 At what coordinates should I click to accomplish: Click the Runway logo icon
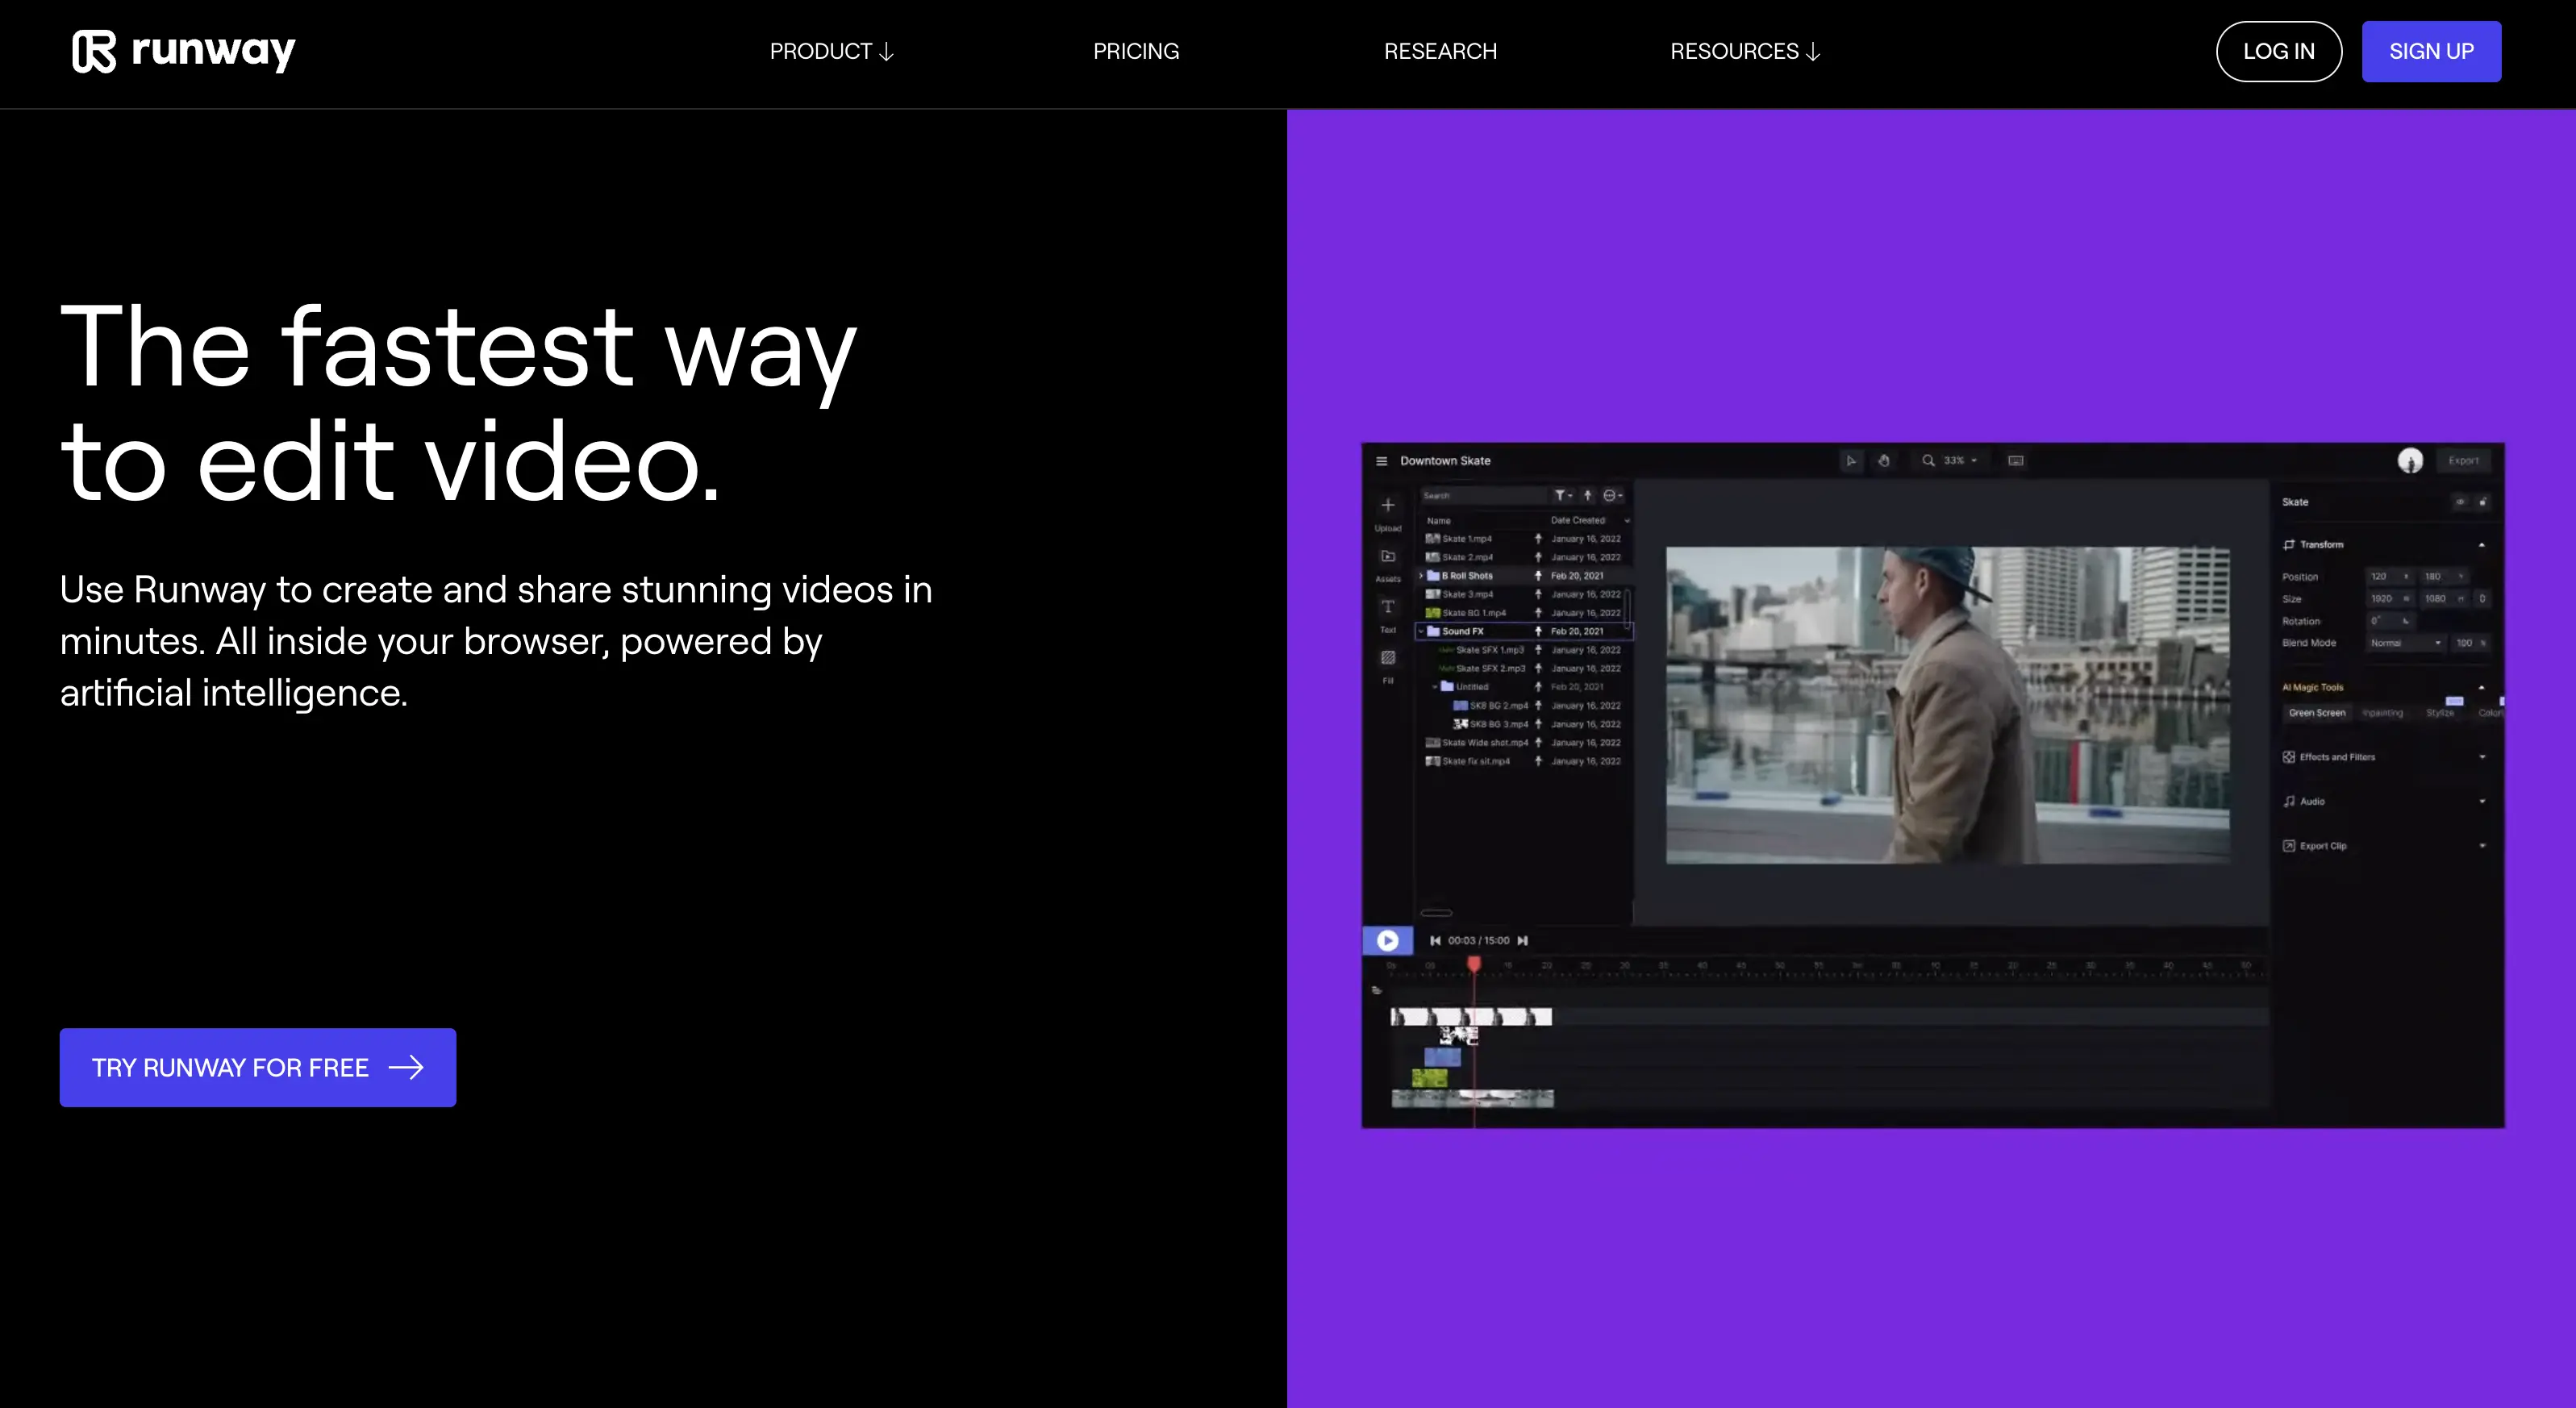[x=94, y=51]
